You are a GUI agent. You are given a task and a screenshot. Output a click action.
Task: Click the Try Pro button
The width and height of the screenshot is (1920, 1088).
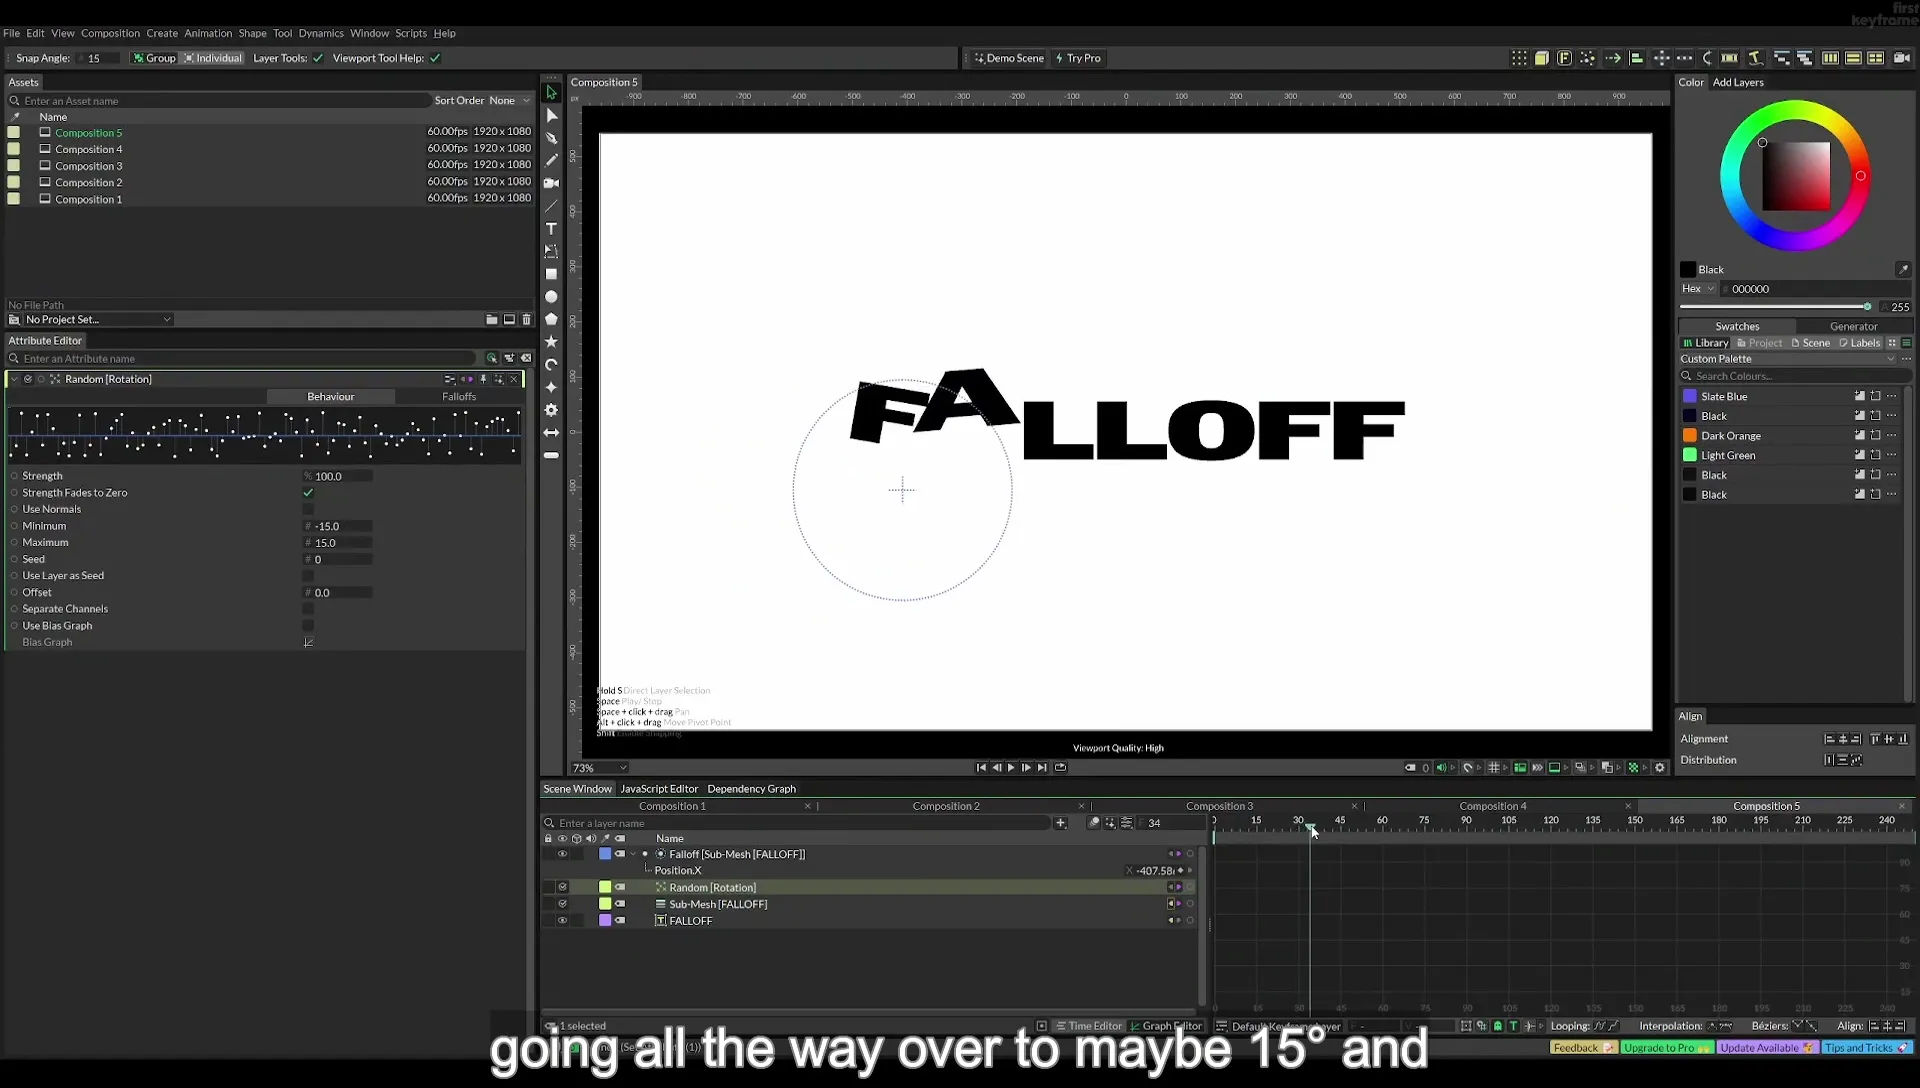pyautogui.click(x=1079, y=58)
